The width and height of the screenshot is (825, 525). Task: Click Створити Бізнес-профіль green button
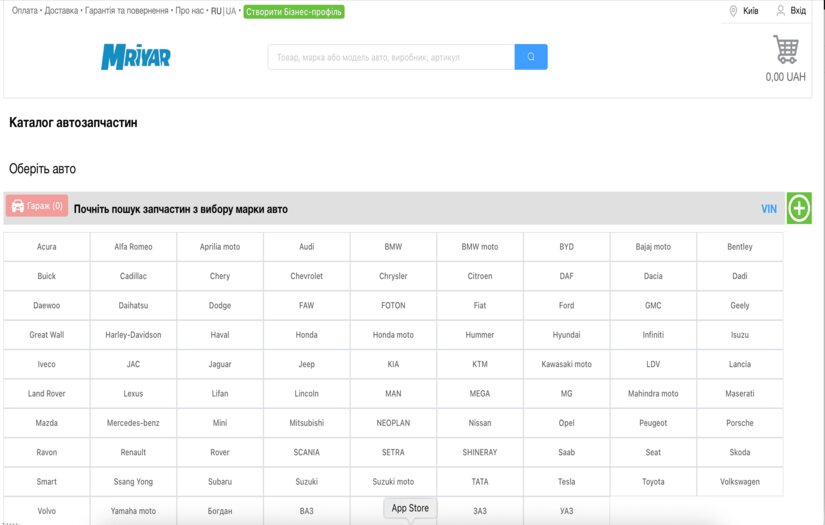click(294, 12)
